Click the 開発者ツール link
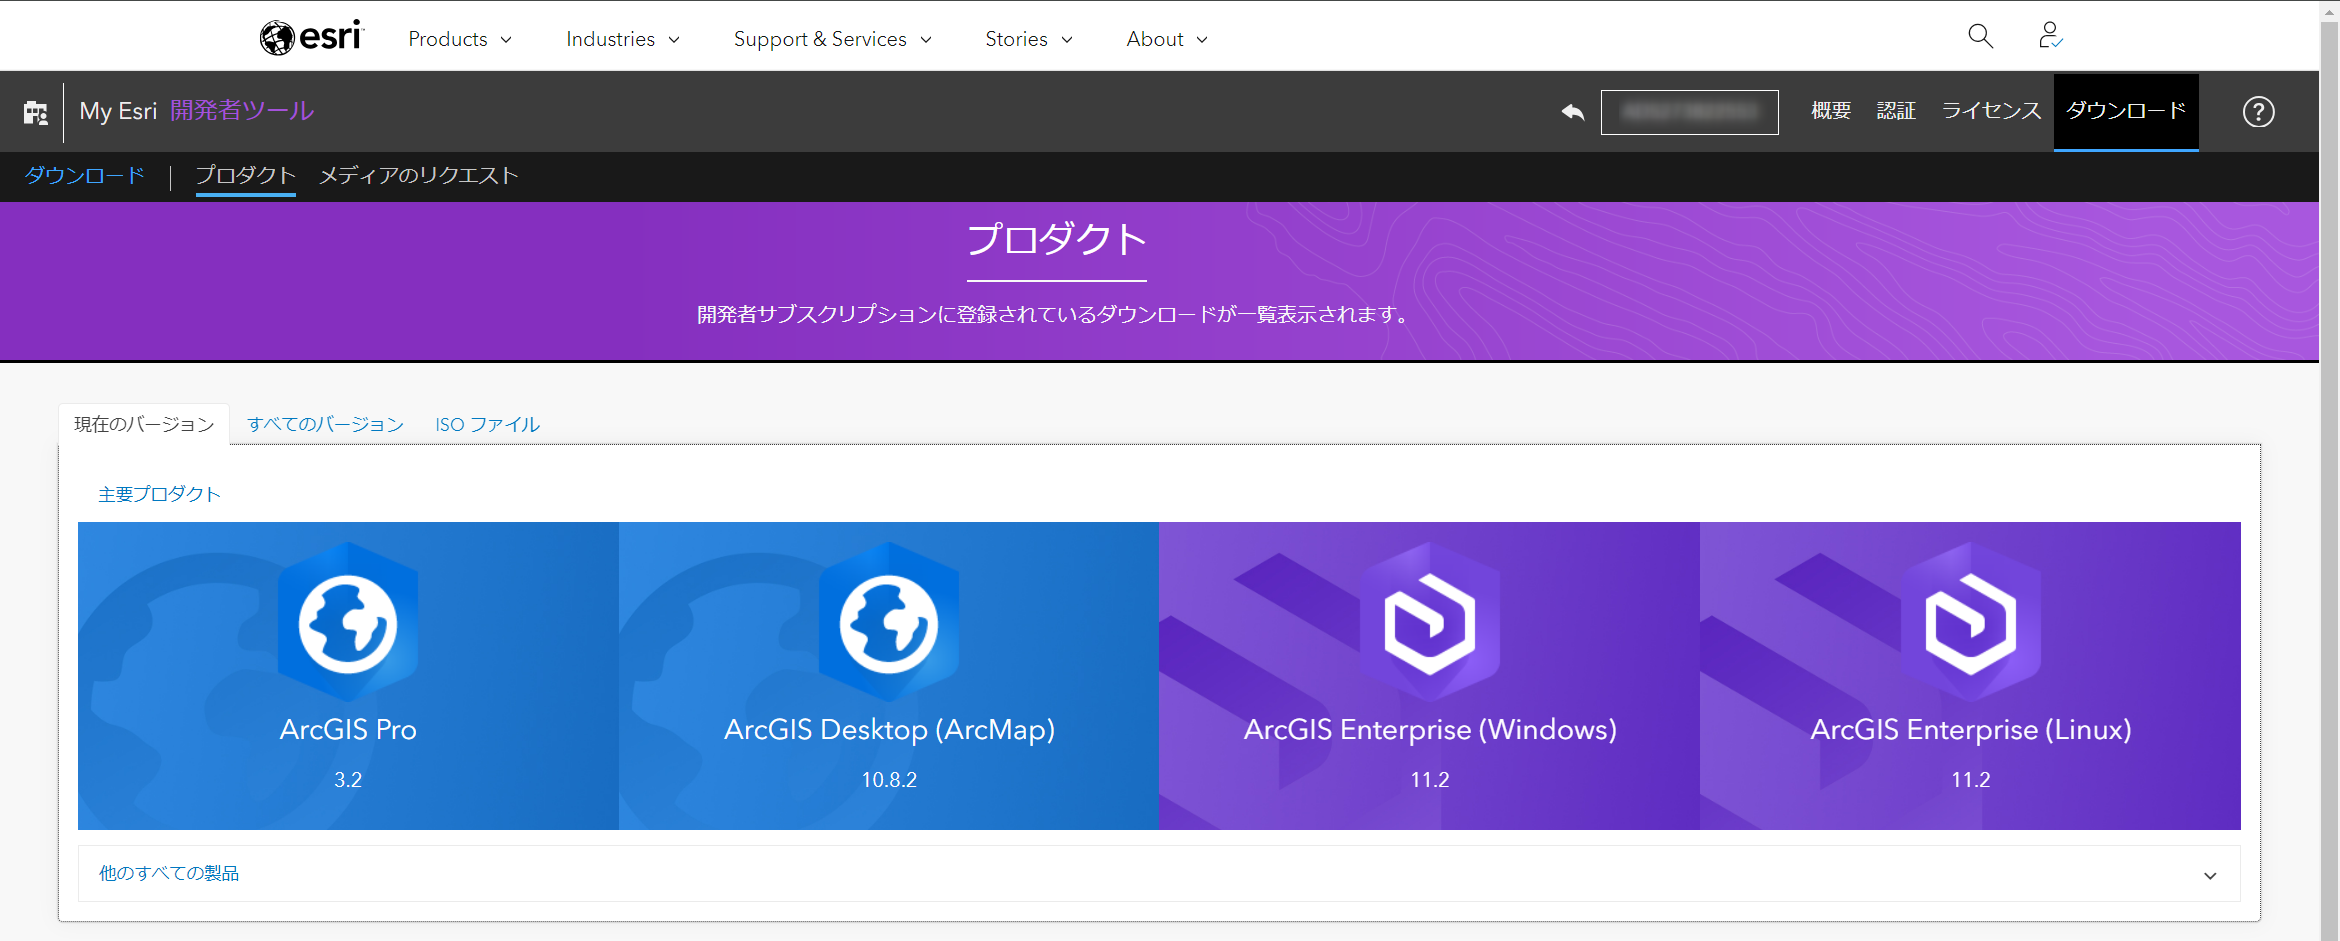Viewport: 2340px width, 941px height. point(242,111)
